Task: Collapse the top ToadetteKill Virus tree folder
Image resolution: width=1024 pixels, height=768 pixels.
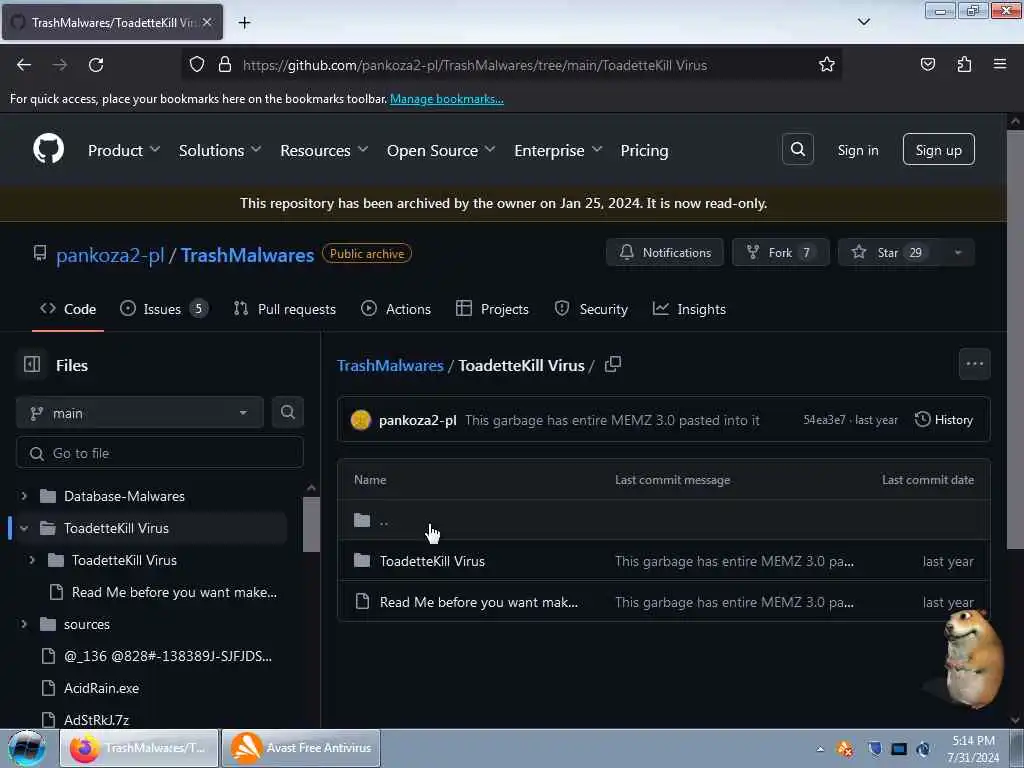Action: (x=24, y=528)
